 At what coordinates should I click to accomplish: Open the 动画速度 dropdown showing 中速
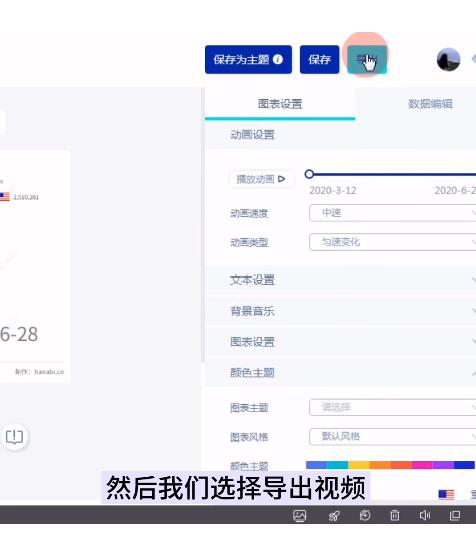click(x=392, y=213)
